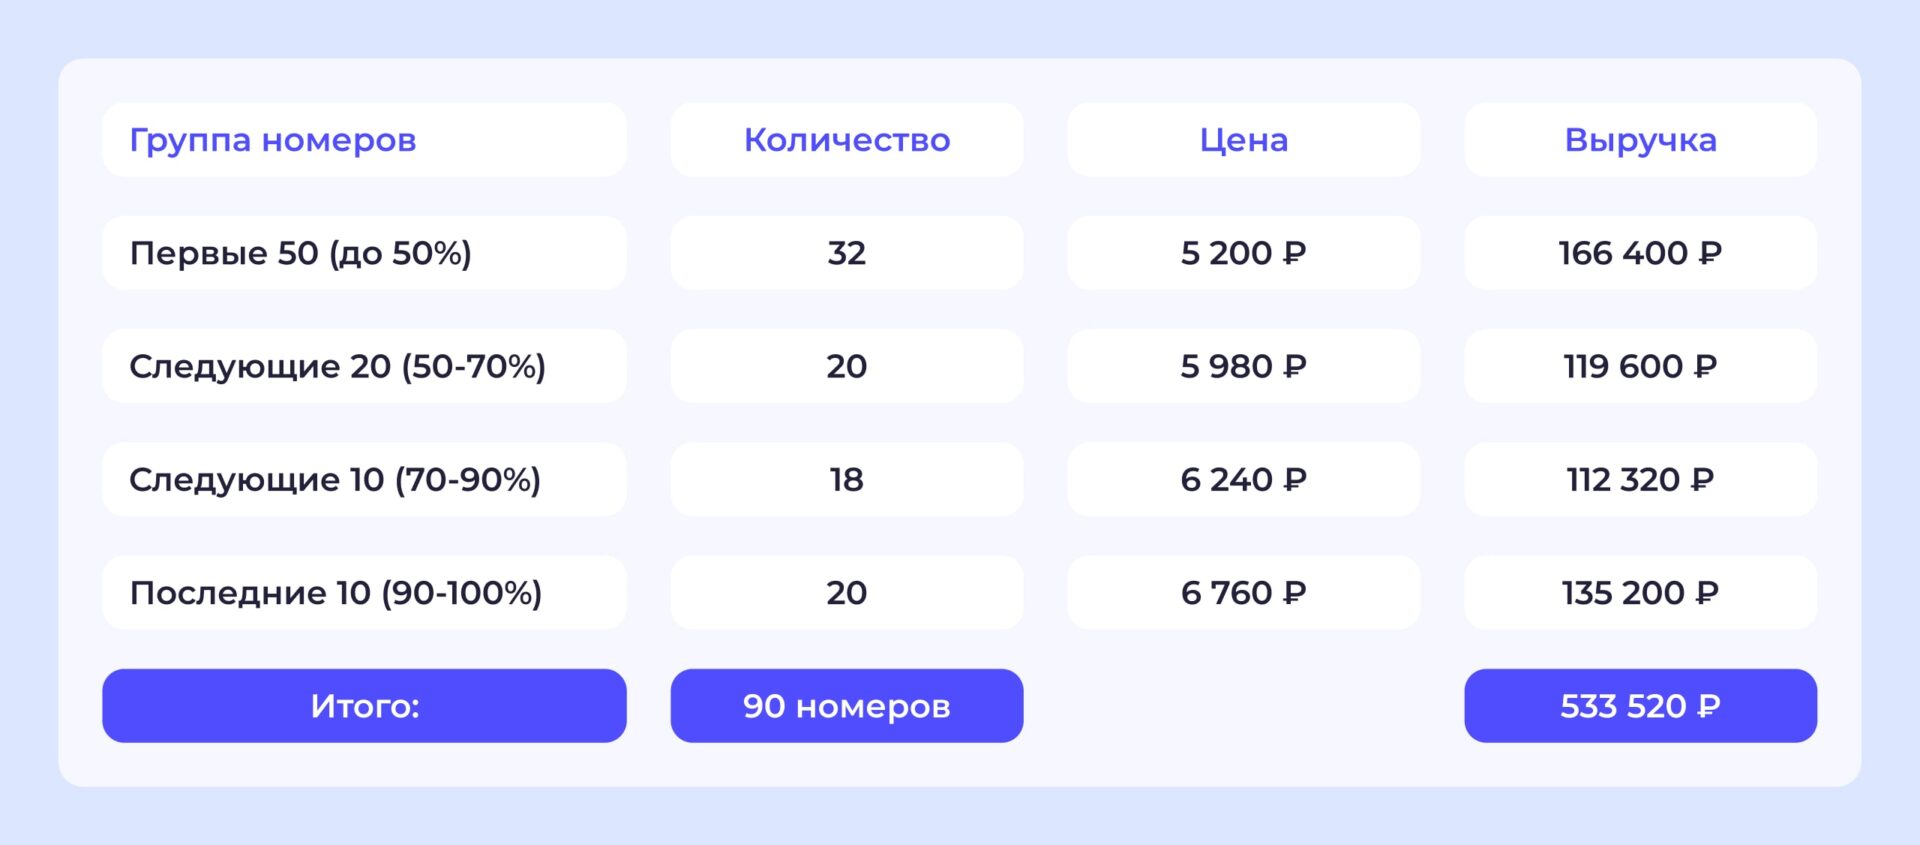Image resolution: width=1920 pixels, height=845 pixels.
Task: Click the 'Группа номеров' header cell
Action: (364, 140)
